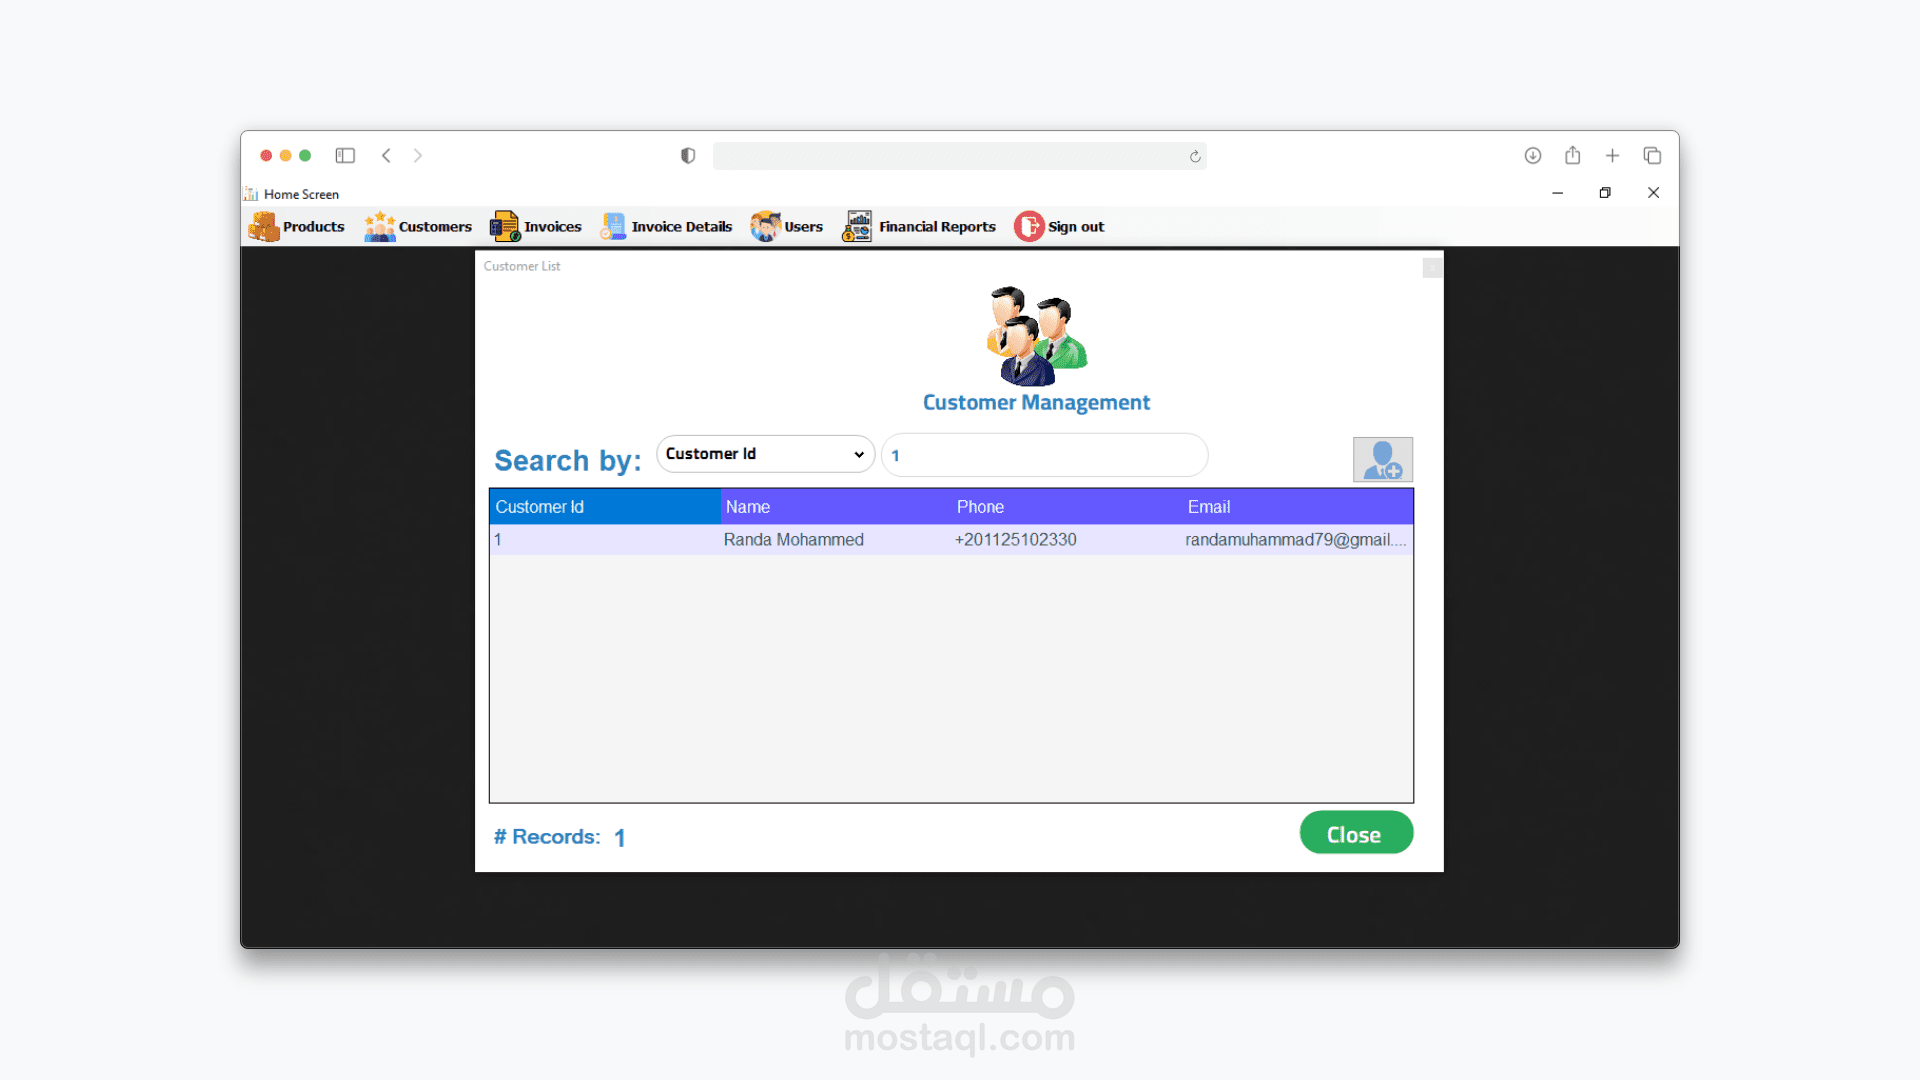Open the Users toolbar icon
The image size is (1920, 1080).
point(766,227)
